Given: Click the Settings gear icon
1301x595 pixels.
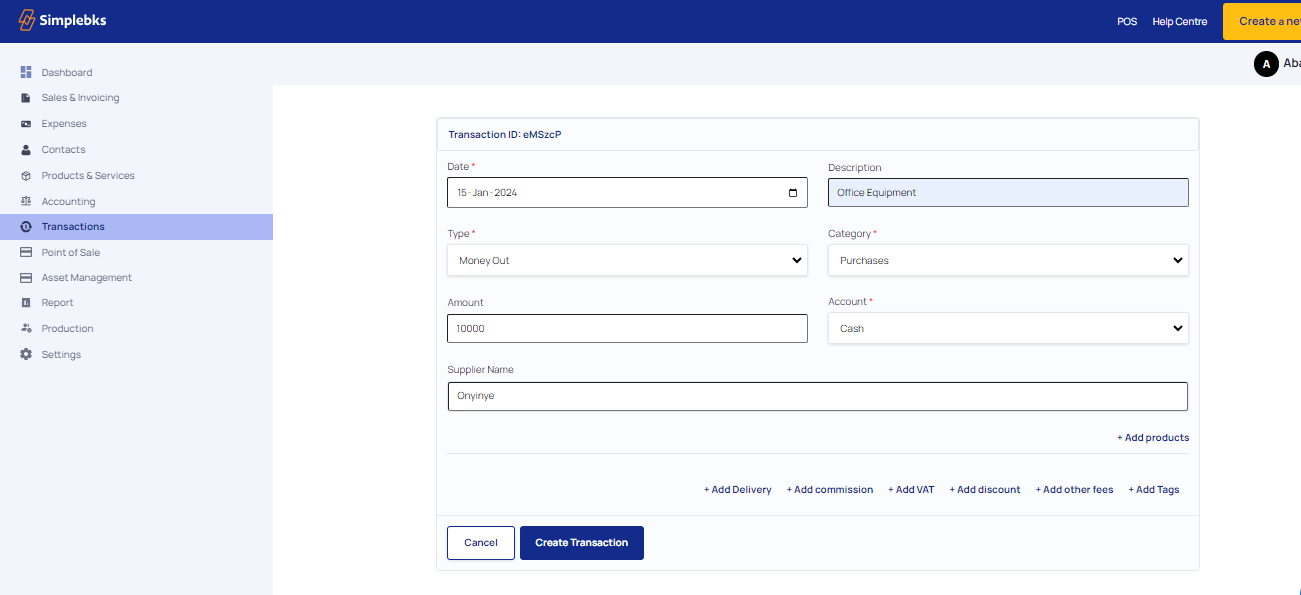Looking at the screenshot, I should click(x=26, y=355).
